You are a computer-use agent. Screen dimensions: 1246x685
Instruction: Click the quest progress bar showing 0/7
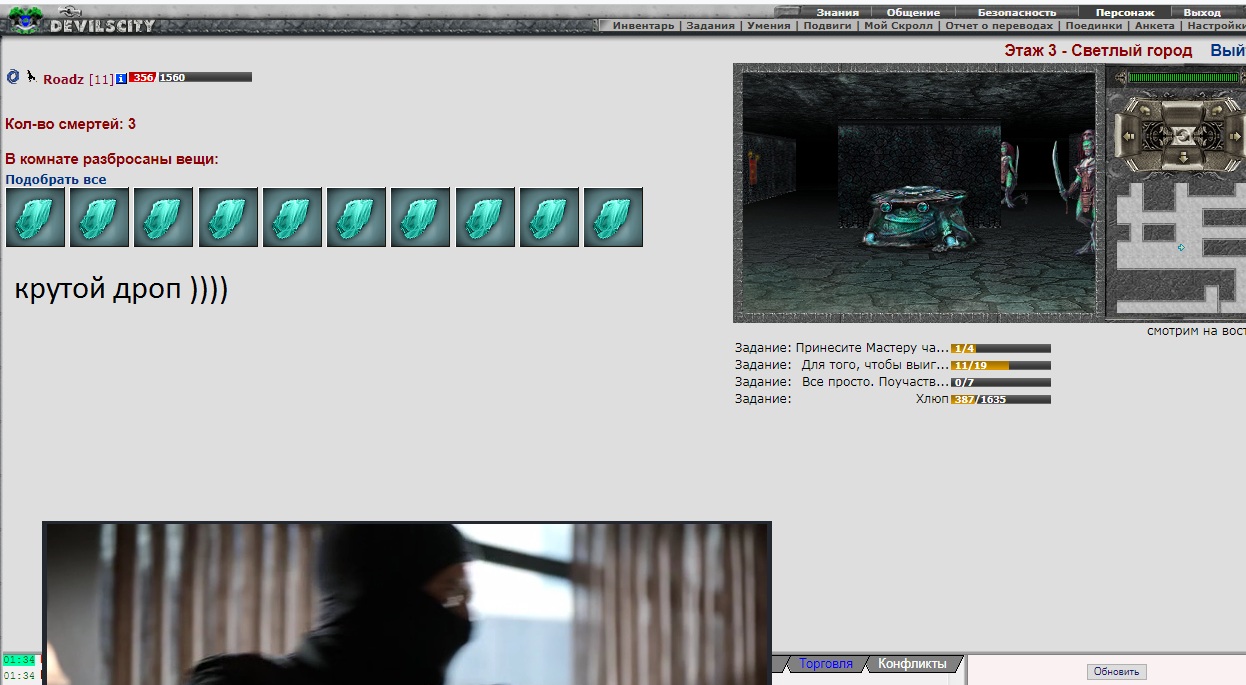pos(1001,382)
